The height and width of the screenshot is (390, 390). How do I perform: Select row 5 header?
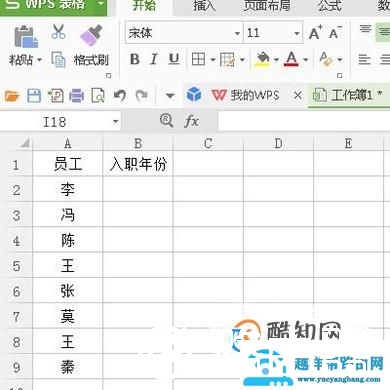coord(16,266)
